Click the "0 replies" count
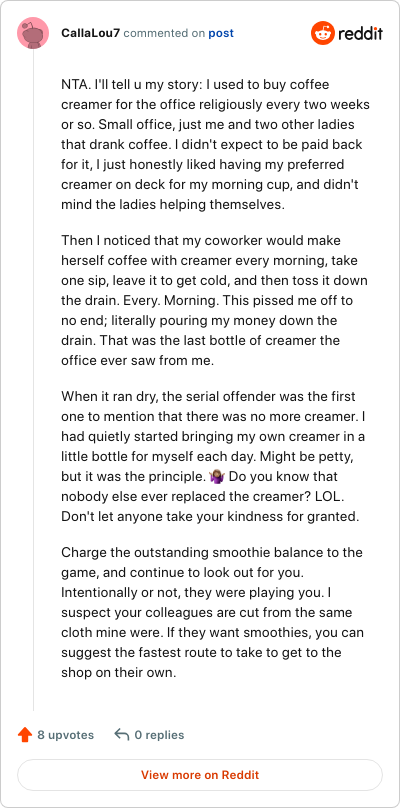The width and height of the screenshot is (400, 808). click(159, 734)
